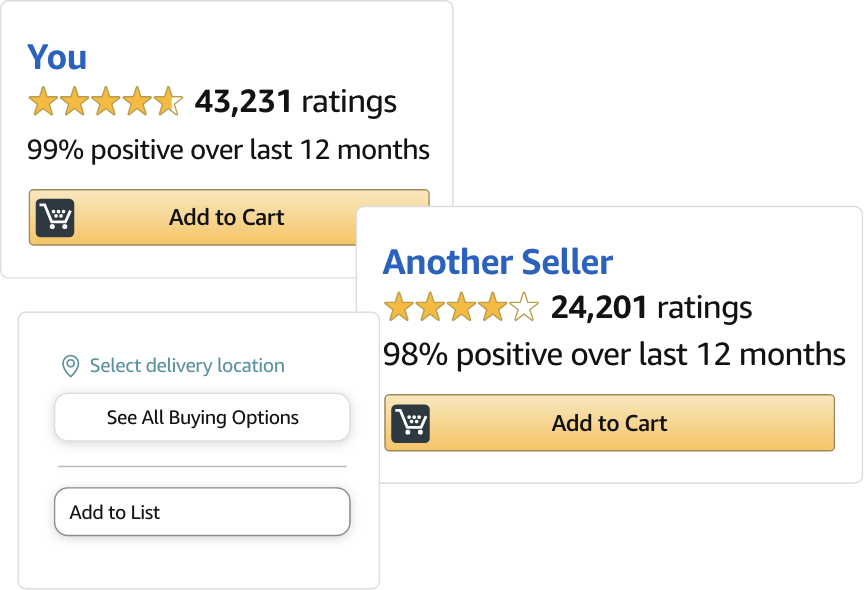Open Another Seller's page
This screenshot has width=864, height=590.
tap(498, 261)
